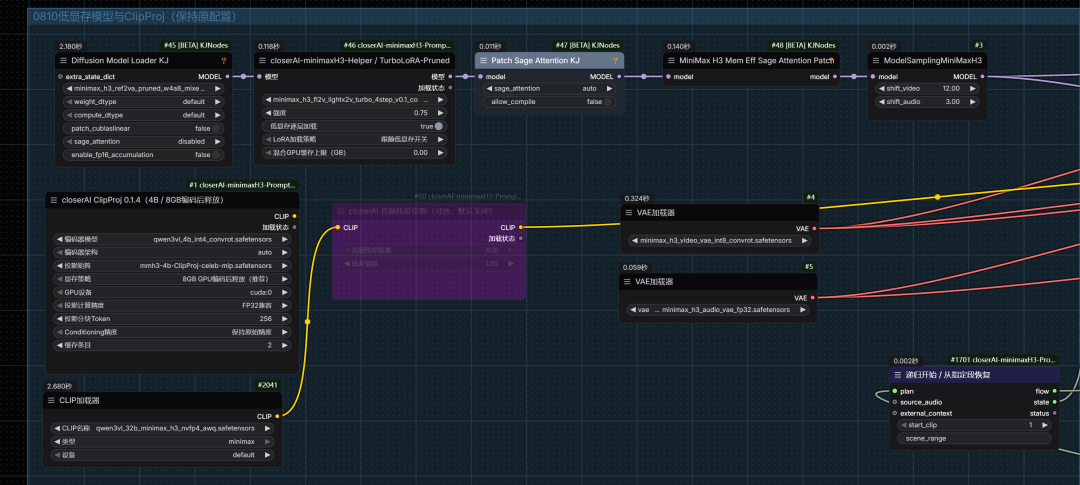Open the minimax_h3_audio_vae_fp32 VAE dropdown
The height and width of the screenshot is (485, 1080).
(x=718, y=310)
